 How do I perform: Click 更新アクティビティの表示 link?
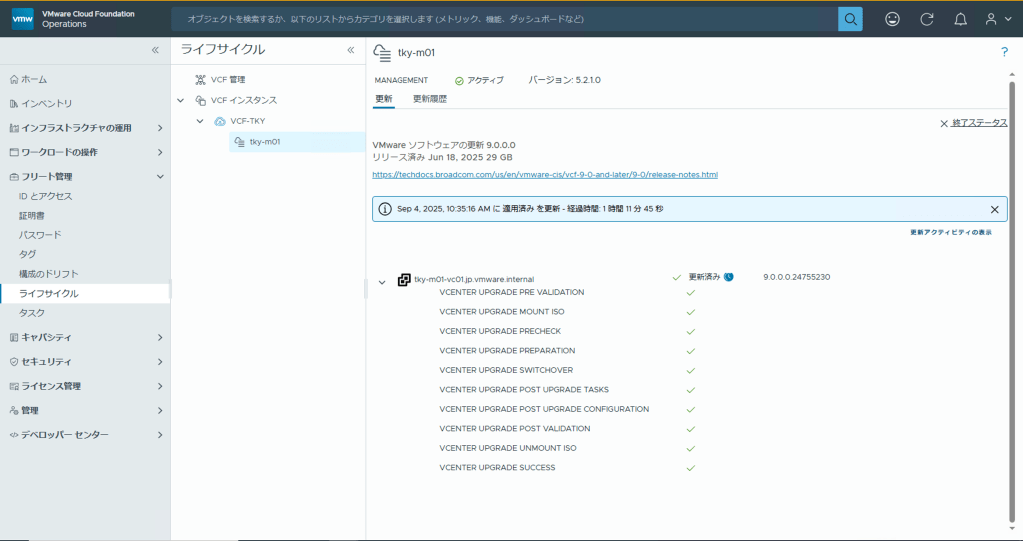pos(951,232)
